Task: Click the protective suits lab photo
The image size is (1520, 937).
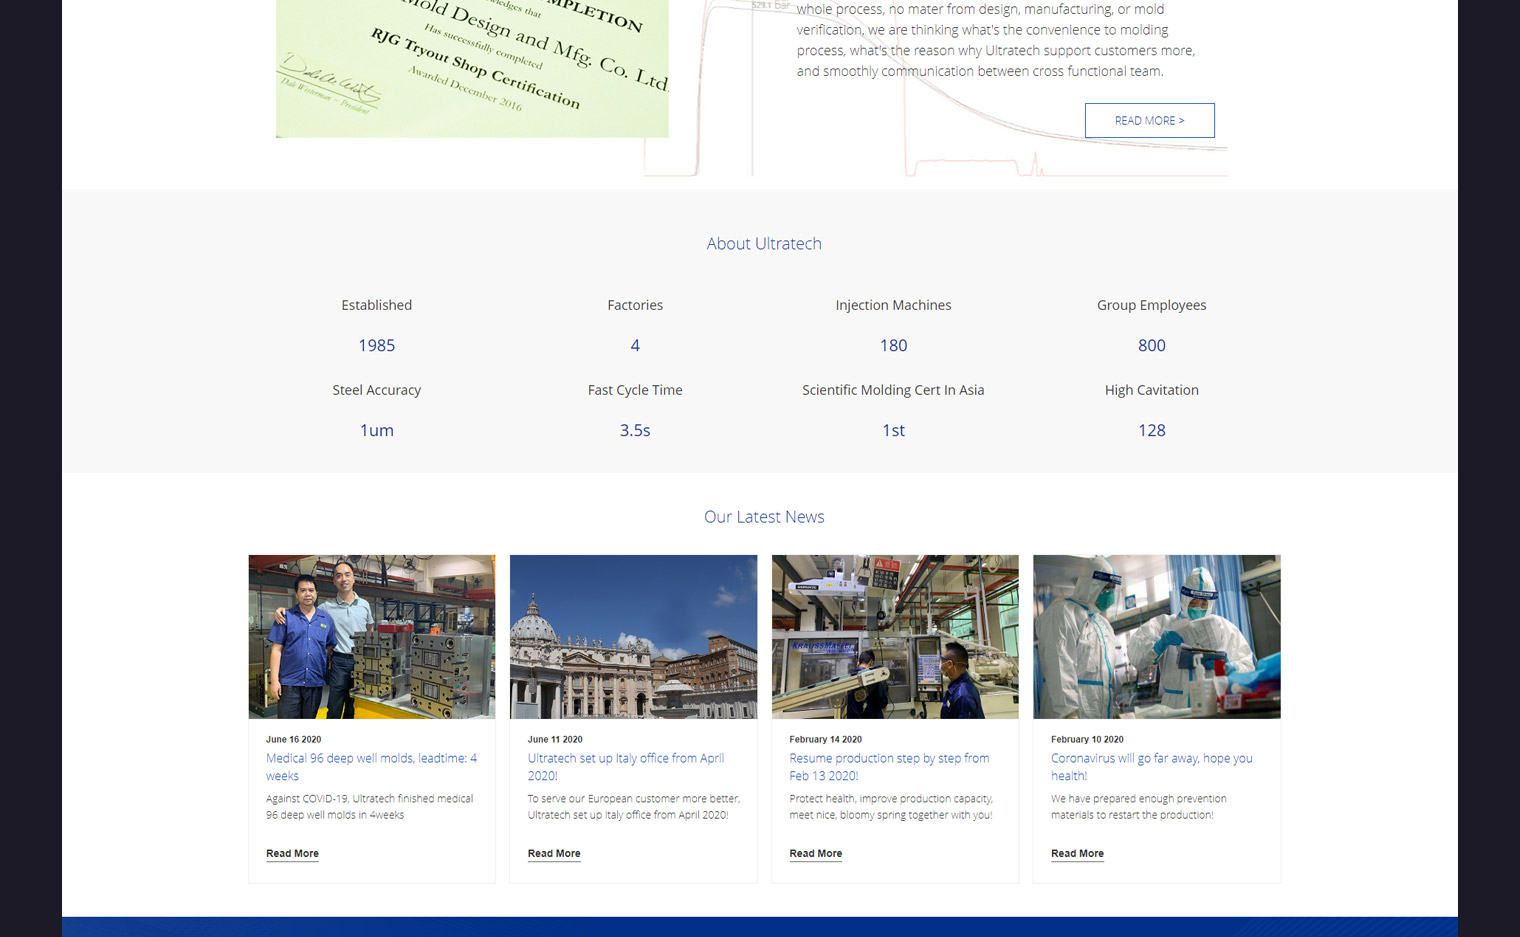Action: coord(1156,637)
